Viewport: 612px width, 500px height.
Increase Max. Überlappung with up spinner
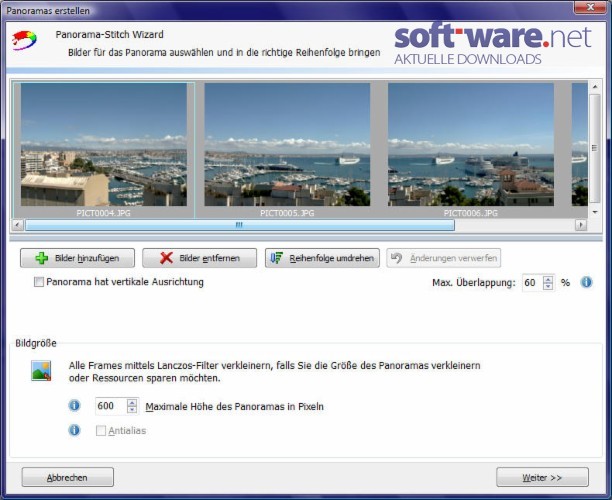pos(548,279)
